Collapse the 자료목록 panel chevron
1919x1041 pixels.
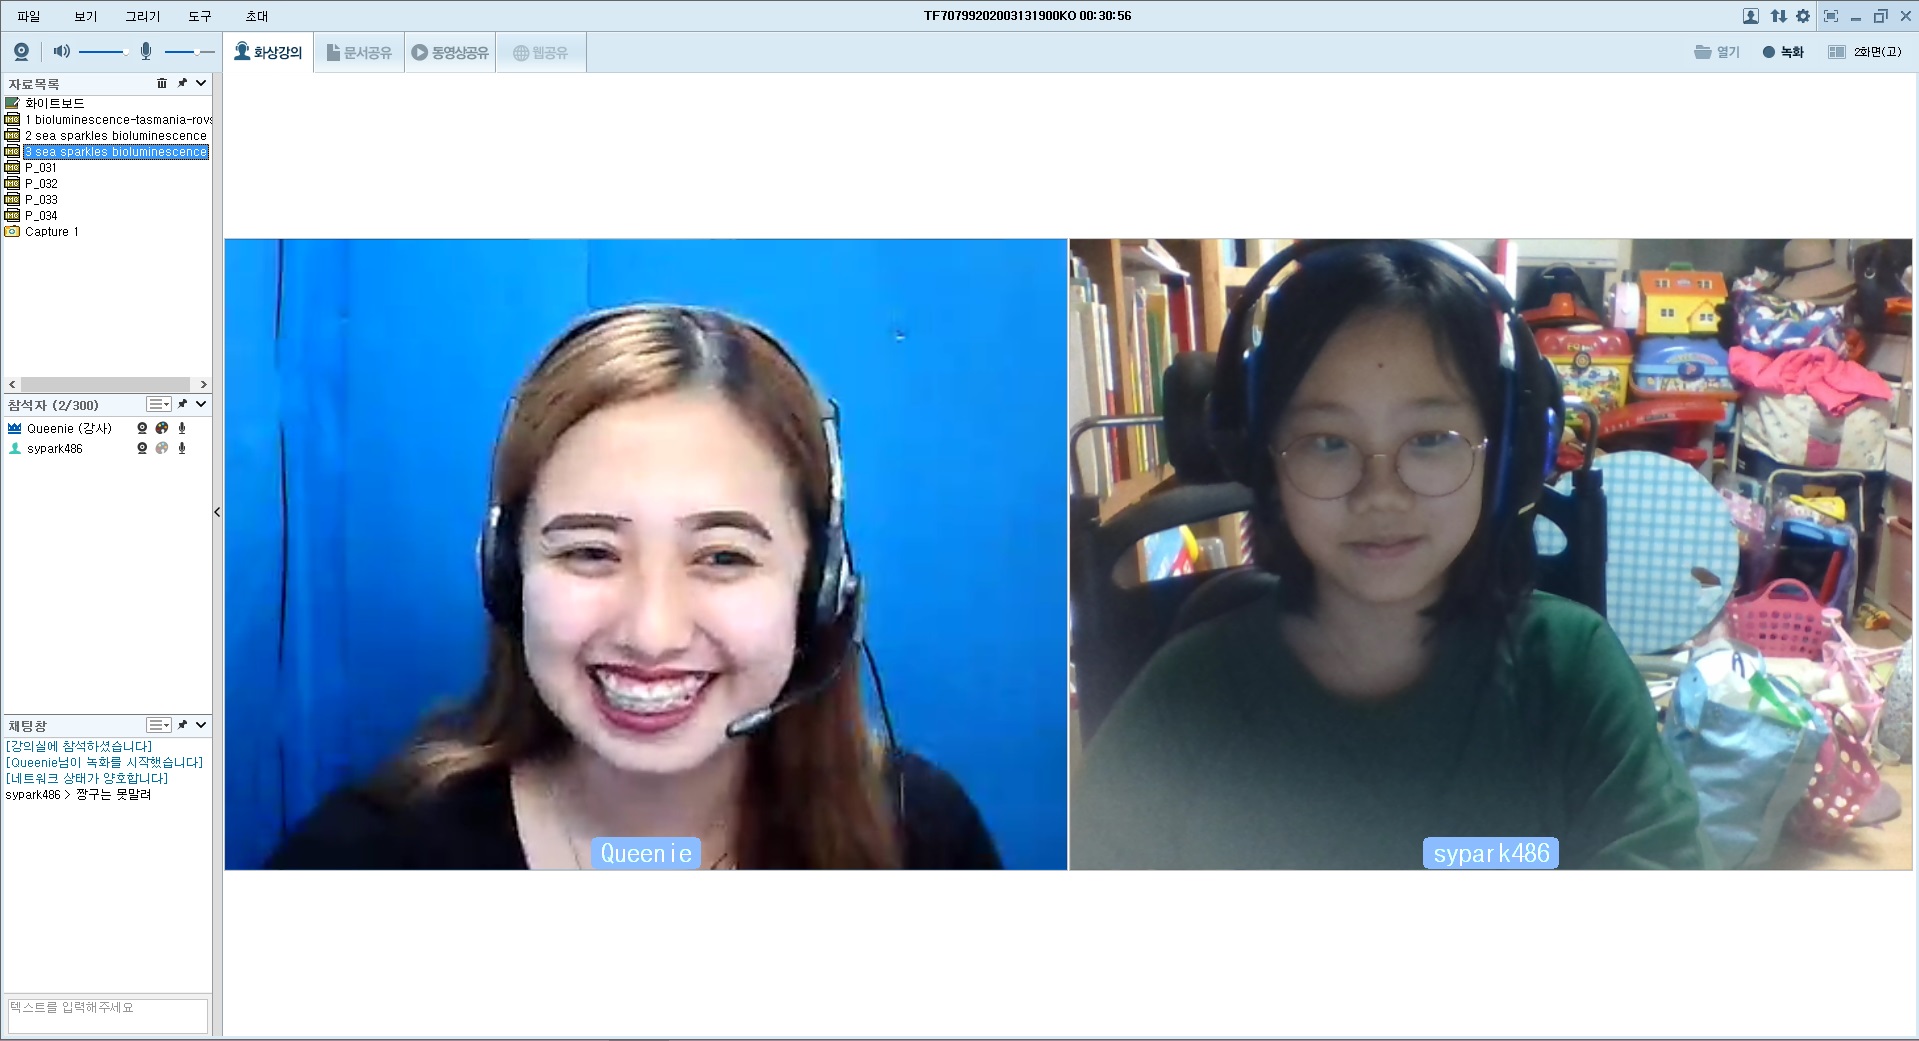pos(201,83)
